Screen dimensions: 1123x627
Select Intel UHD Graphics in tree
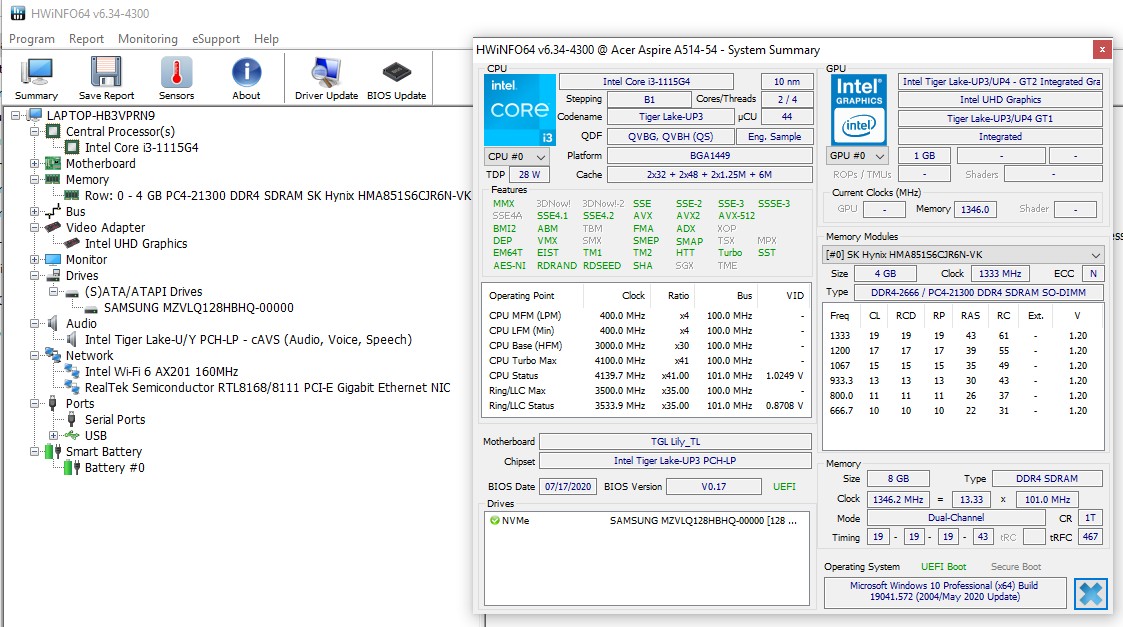[x=135, y=243]
